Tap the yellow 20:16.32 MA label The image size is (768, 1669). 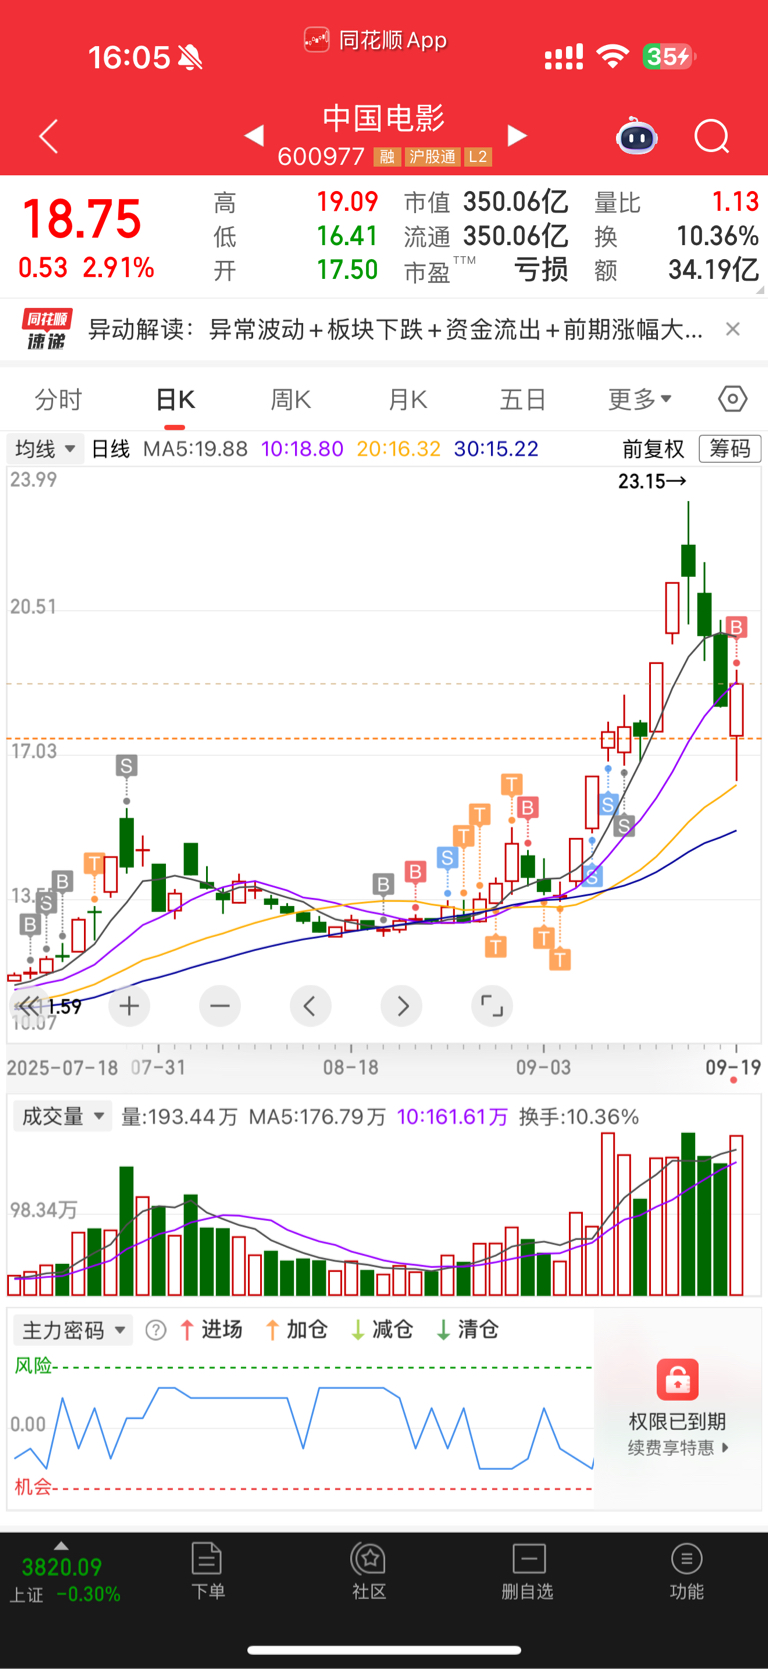pyautogui.click(x=398, y=449)
